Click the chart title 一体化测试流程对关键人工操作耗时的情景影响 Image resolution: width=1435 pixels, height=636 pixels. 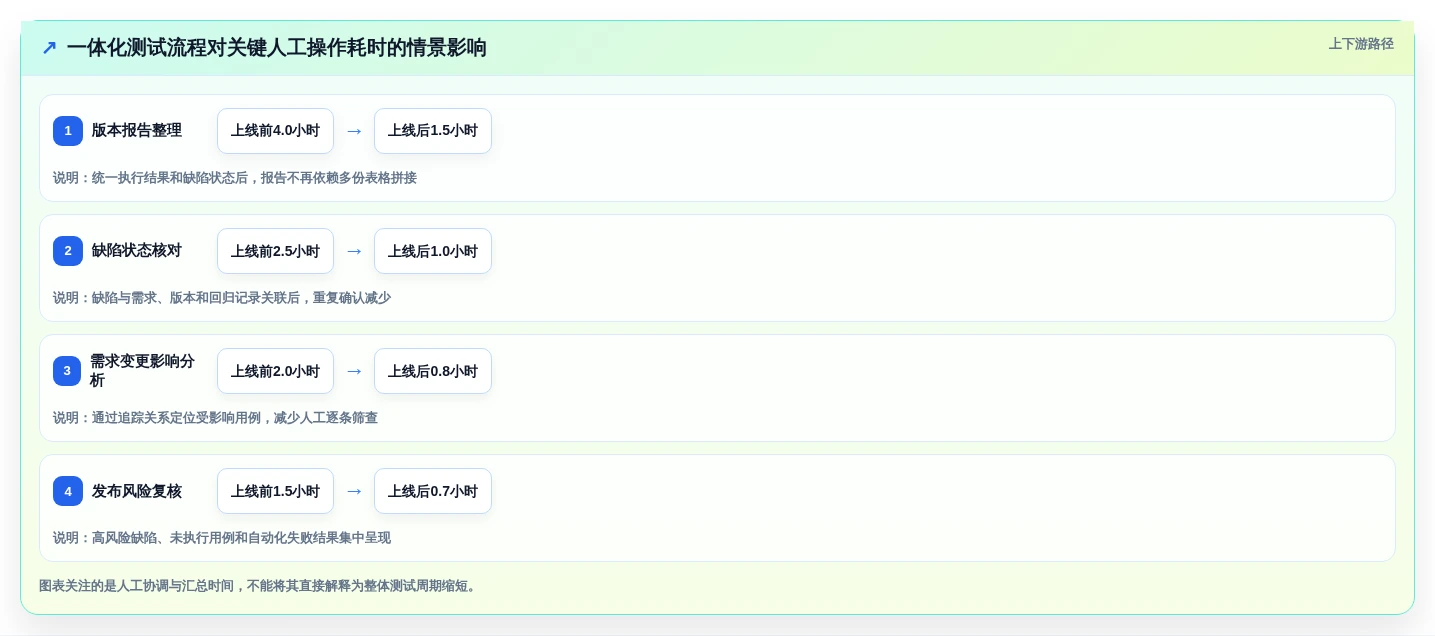pyautogui.click(x=277, y=48)
